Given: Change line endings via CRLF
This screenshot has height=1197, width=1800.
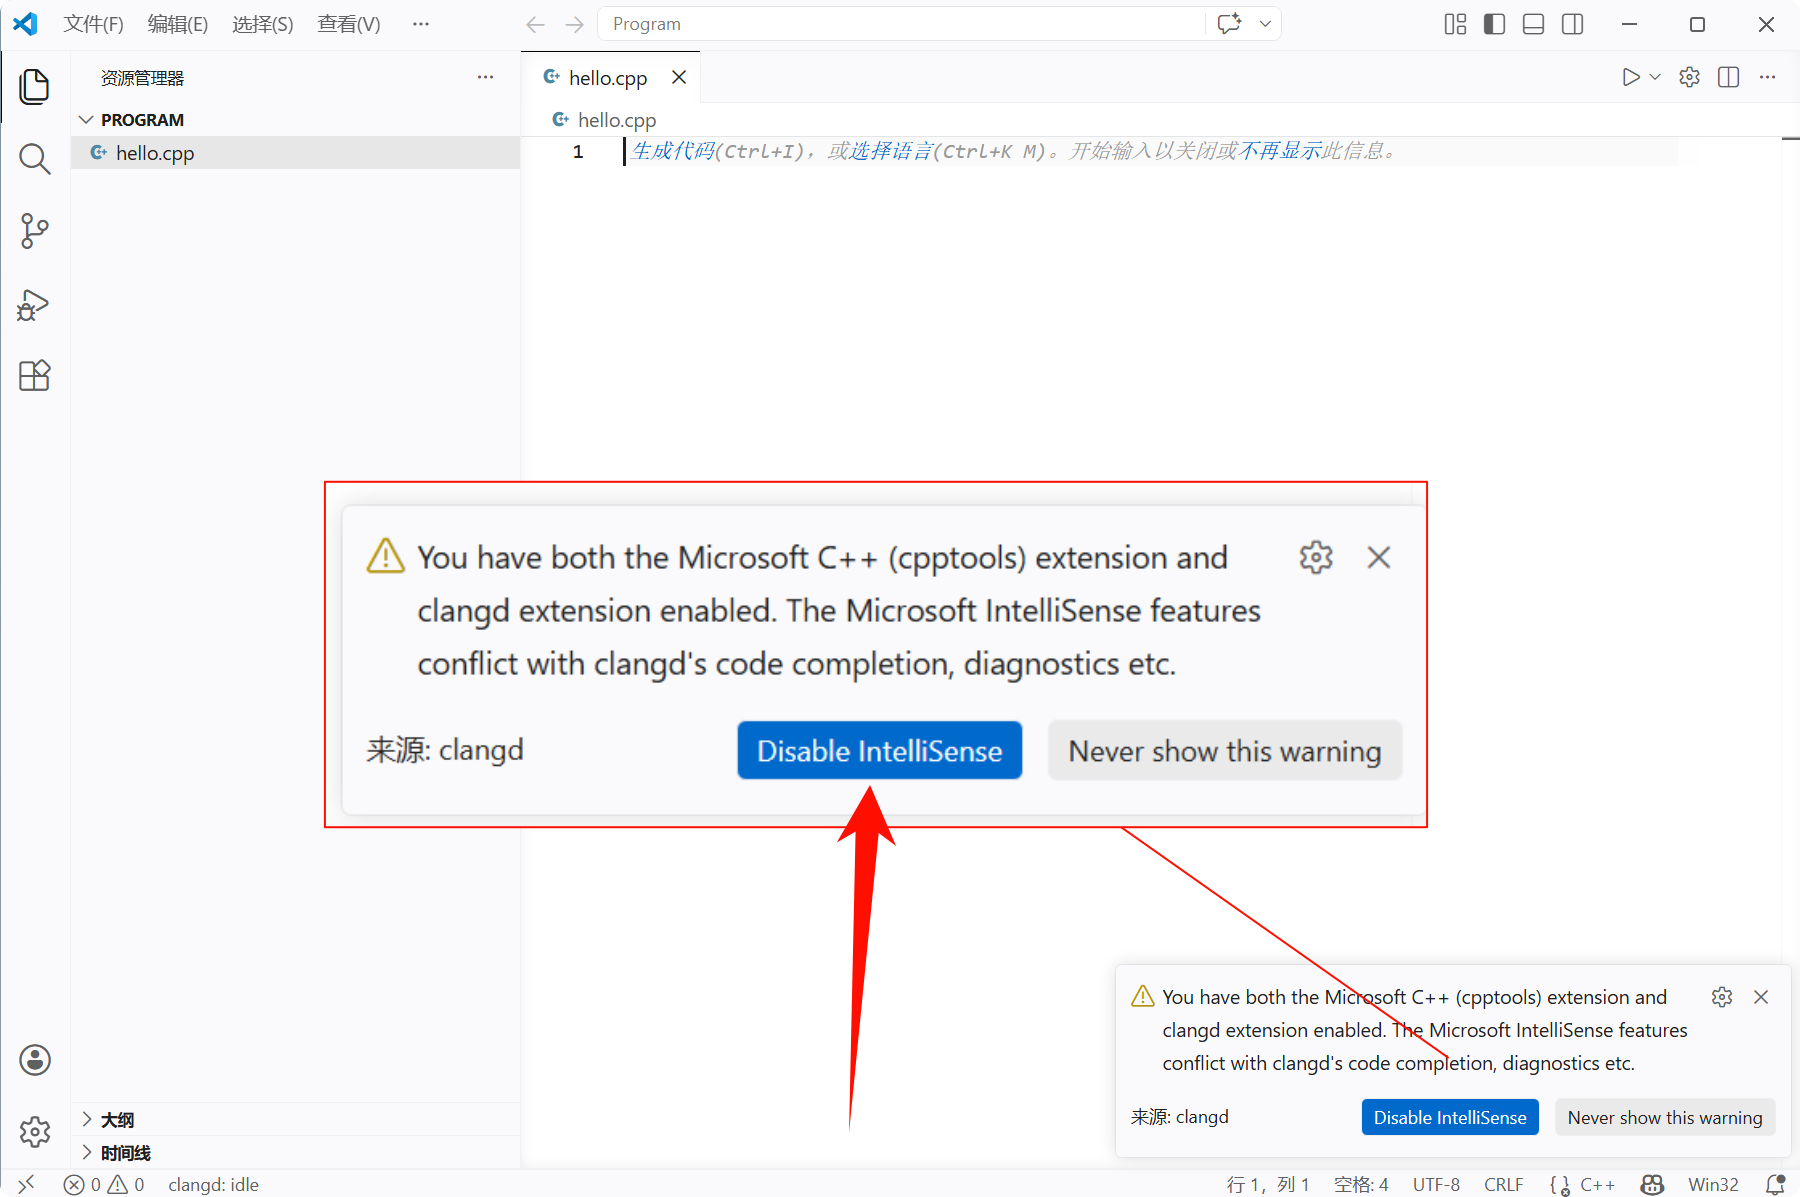Looking at the screenshot, I should tap(1504, 1184).
